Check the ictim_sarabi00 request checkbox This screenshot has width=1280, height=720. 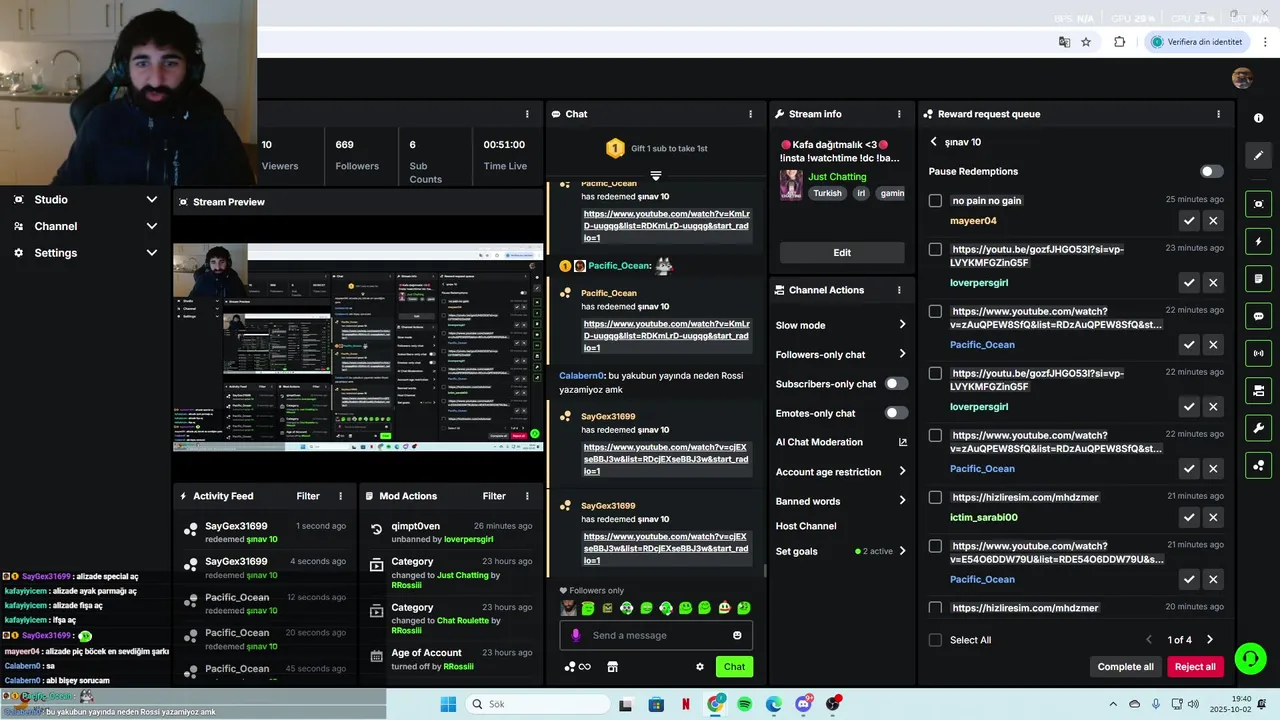(935, 497)
